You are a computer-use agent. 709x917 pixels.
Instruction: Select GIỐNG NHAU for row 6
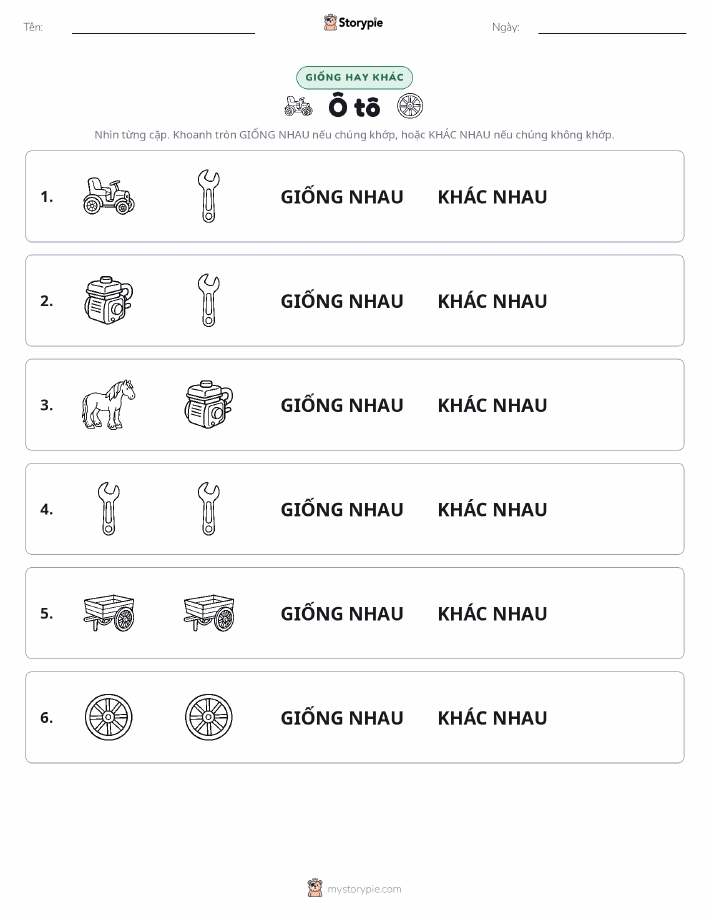coord(342,718)
